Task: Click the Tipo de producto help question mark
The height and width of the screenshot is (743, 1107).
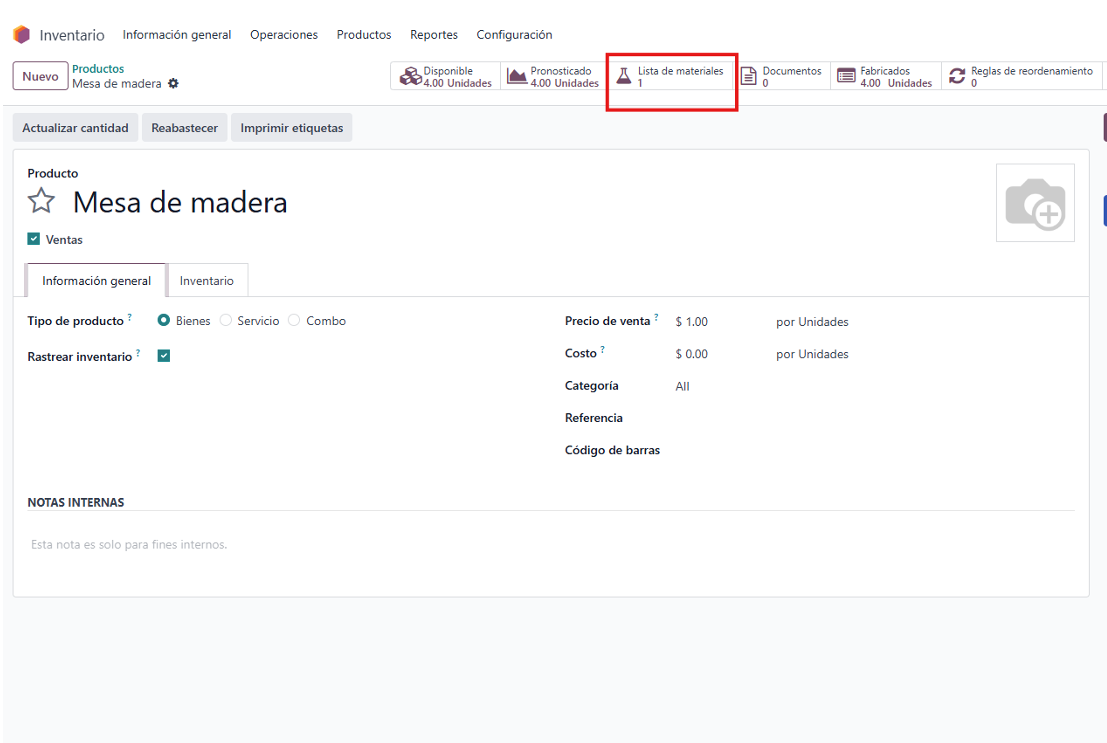Action: point(130,317)
